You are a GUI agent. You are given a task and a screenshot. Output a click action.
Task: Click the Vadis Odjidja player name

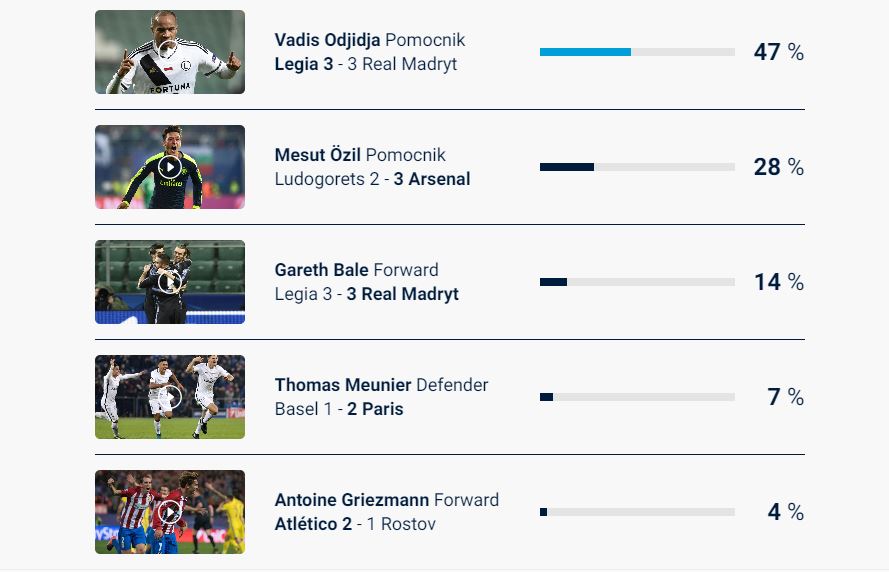tap(327, 40)
